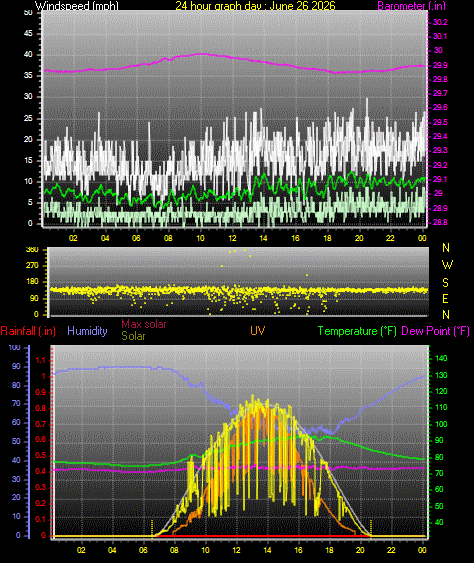Click the blue 100 humidity scale value

pos(15,348)
